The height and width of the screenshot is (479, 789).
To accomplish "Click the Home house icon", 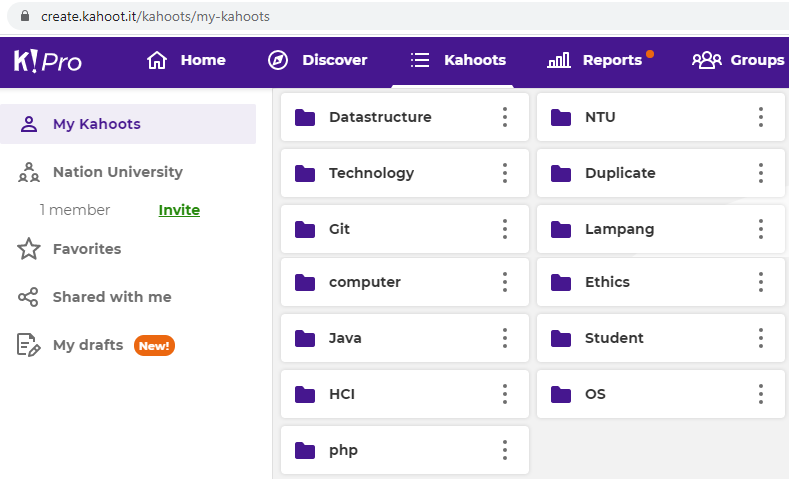I will pyautogui.click(x=157, y=61).
